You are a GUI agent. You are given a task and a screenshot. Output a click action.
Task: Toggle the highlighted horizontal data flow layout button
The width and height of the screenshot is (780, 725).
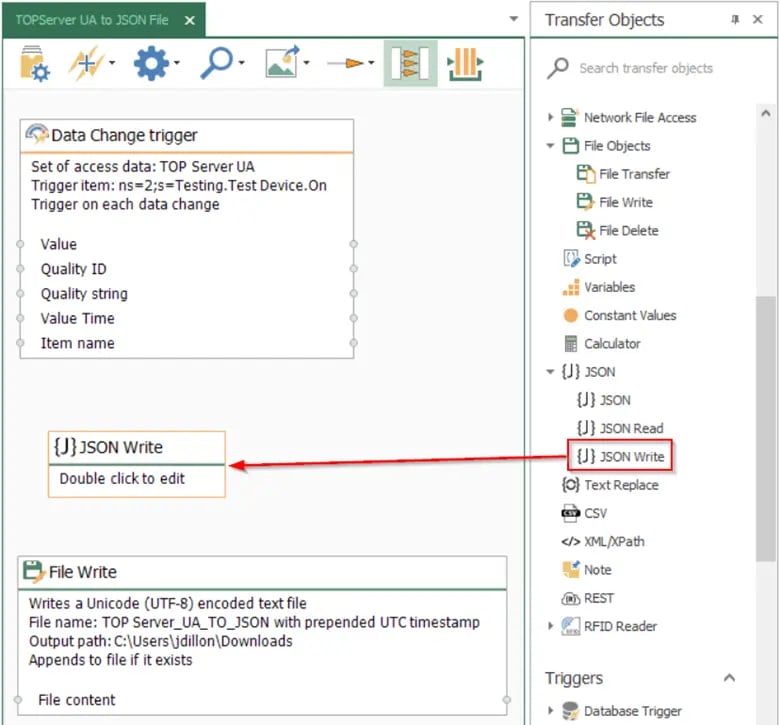(410, 64)
